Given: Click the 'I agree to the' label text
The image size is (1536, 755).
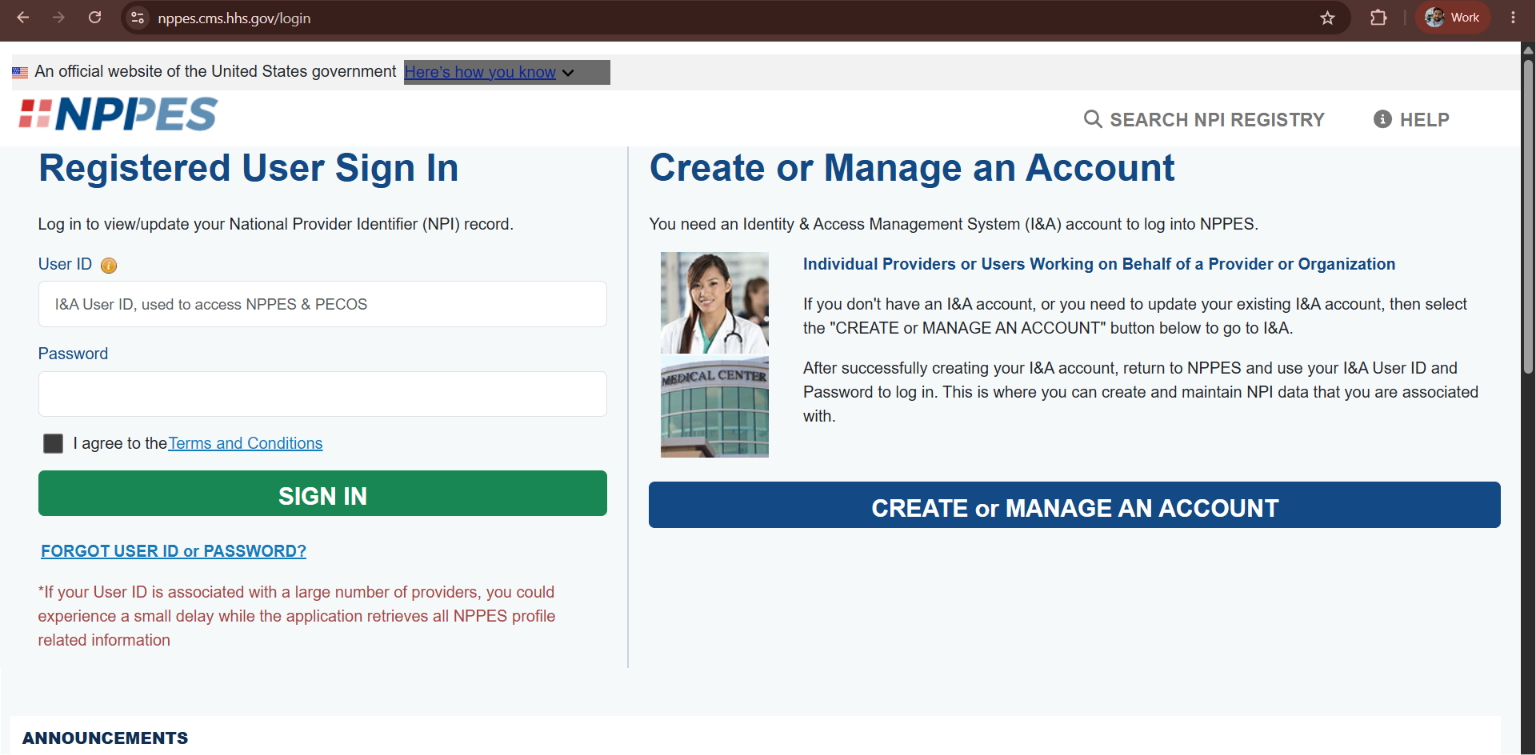Looking at the screenshot, I should 120,443.
